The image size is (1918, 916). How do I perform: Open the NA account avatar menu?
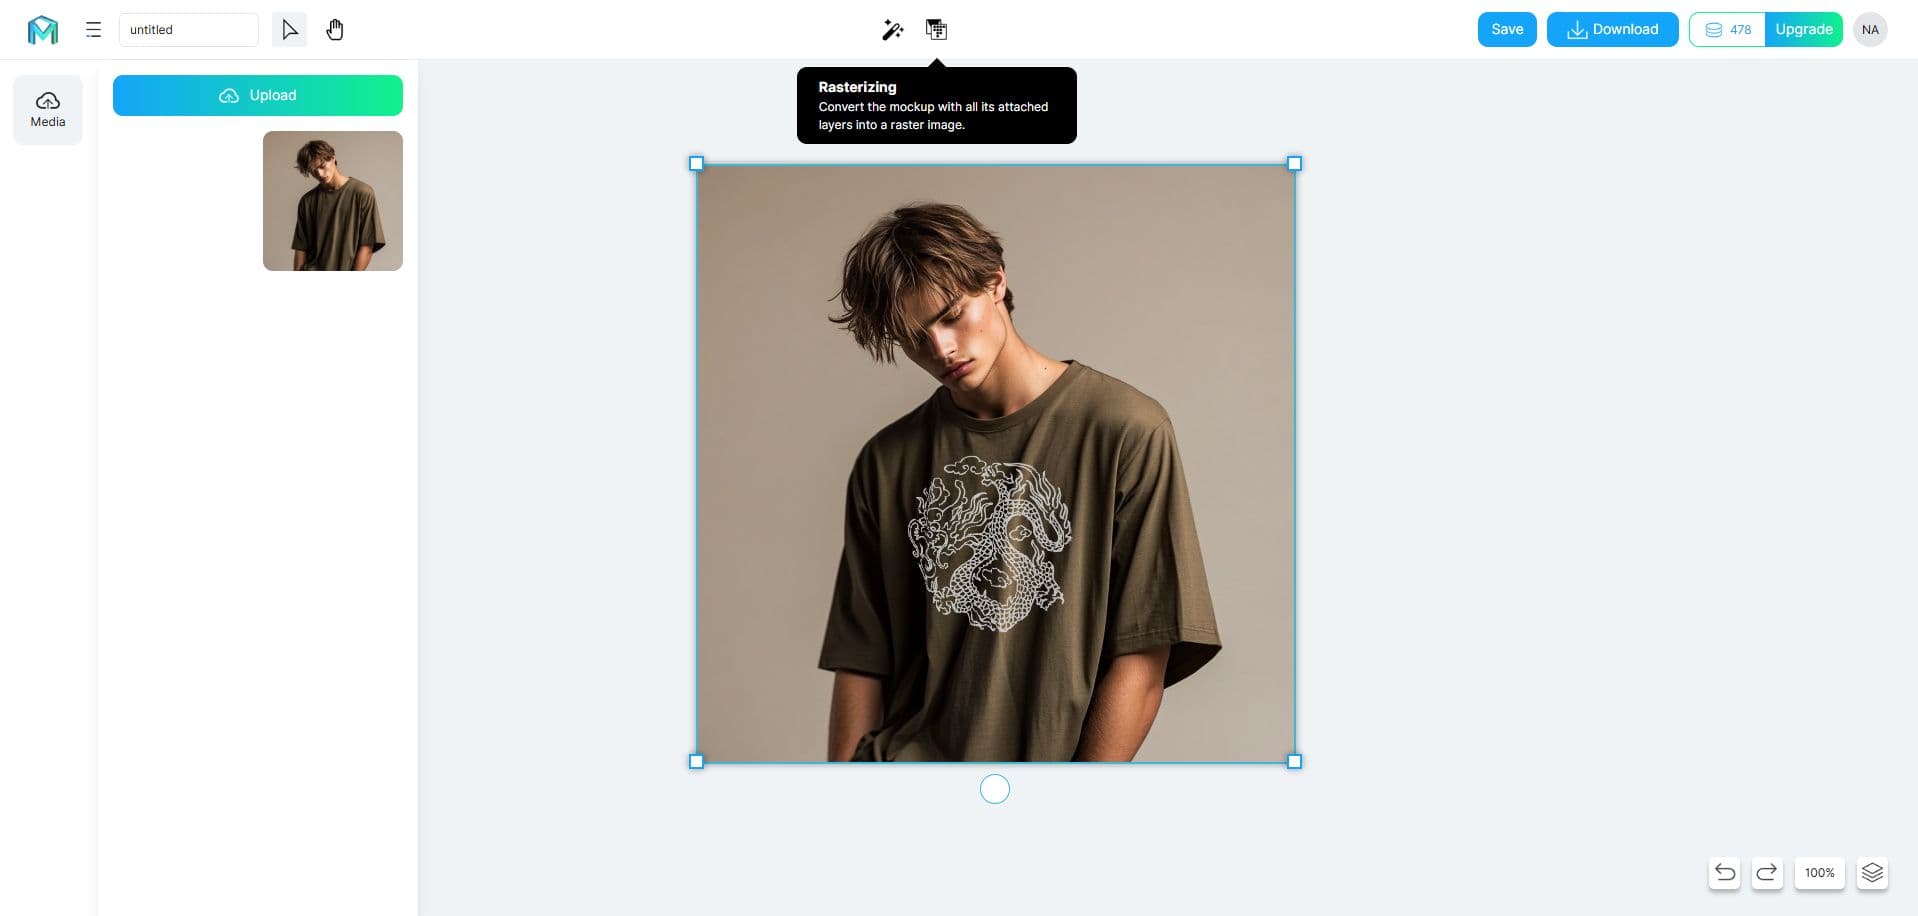pos(1870,29)
